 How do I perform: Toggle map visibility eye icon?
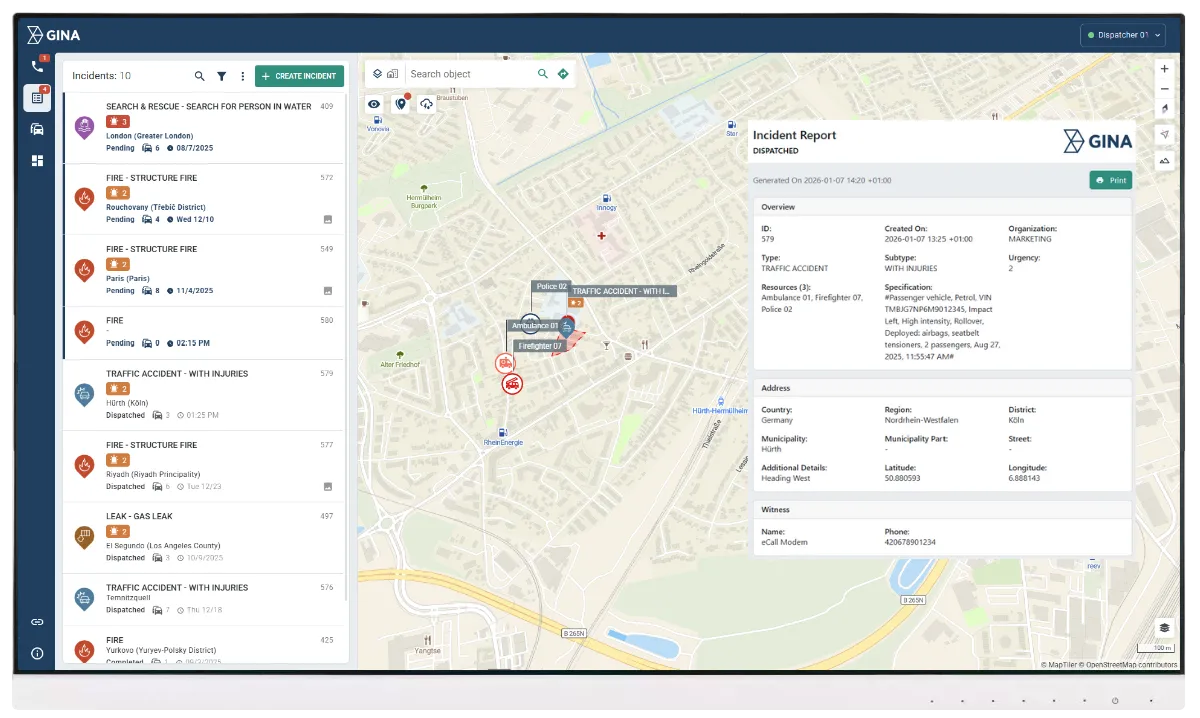click(373, 104)
